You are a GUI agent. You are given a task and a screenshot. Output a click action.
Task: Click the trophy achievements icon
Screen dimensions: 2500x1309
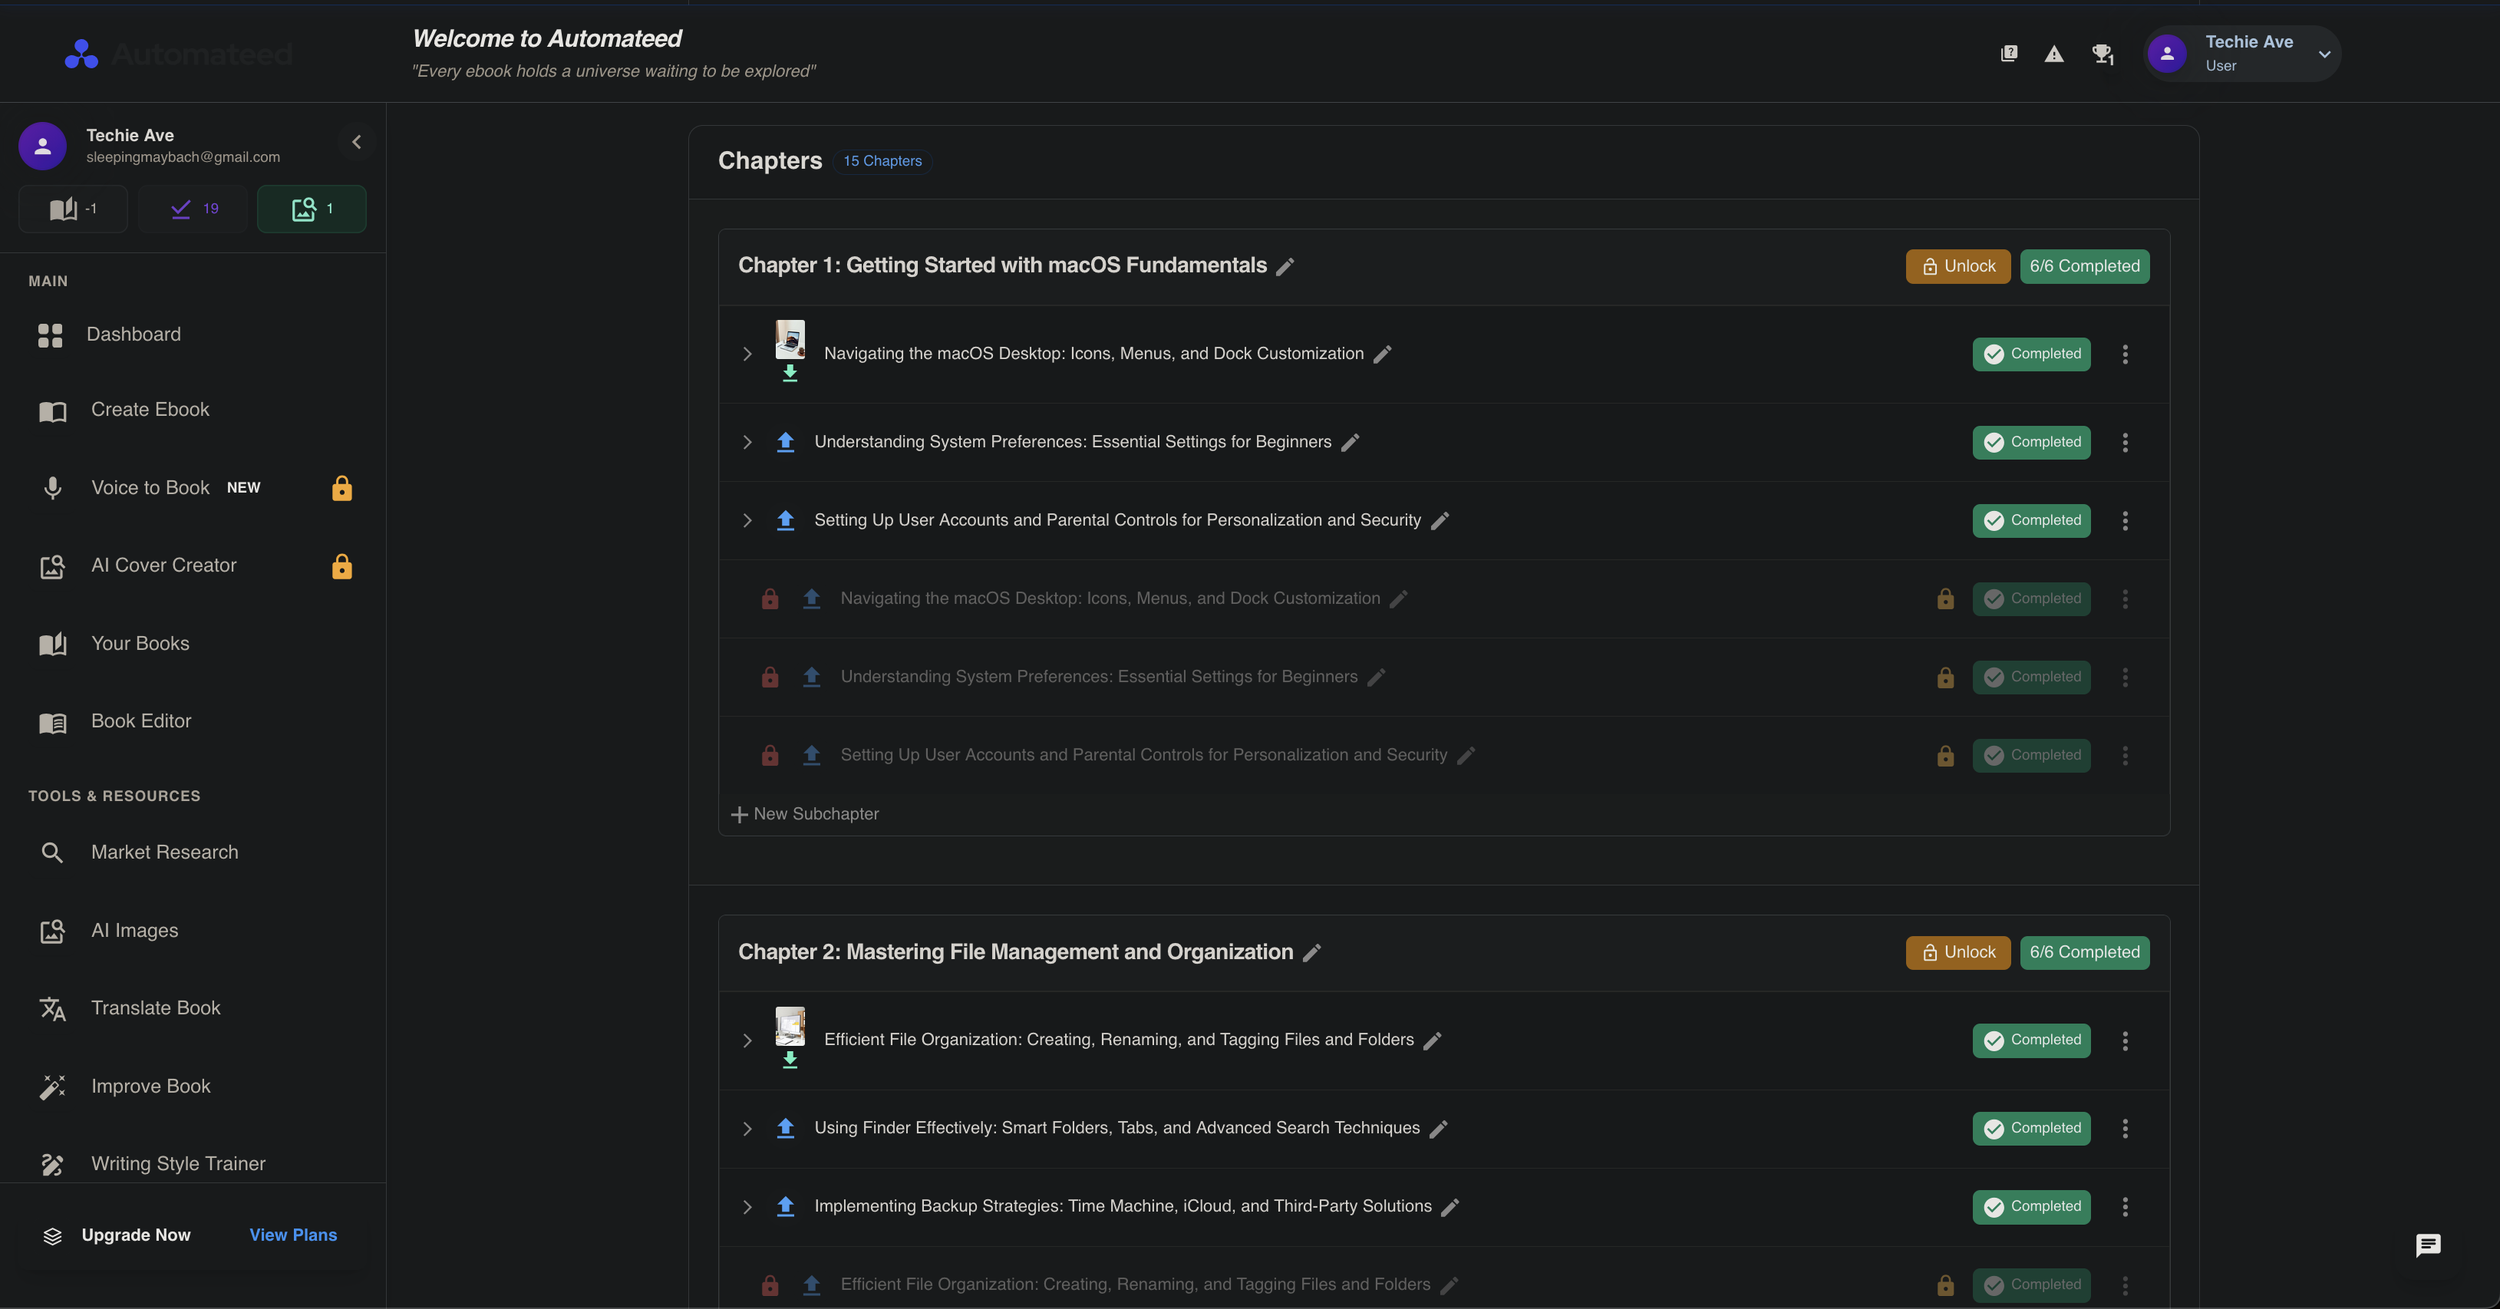click(x=2102, y=53)
